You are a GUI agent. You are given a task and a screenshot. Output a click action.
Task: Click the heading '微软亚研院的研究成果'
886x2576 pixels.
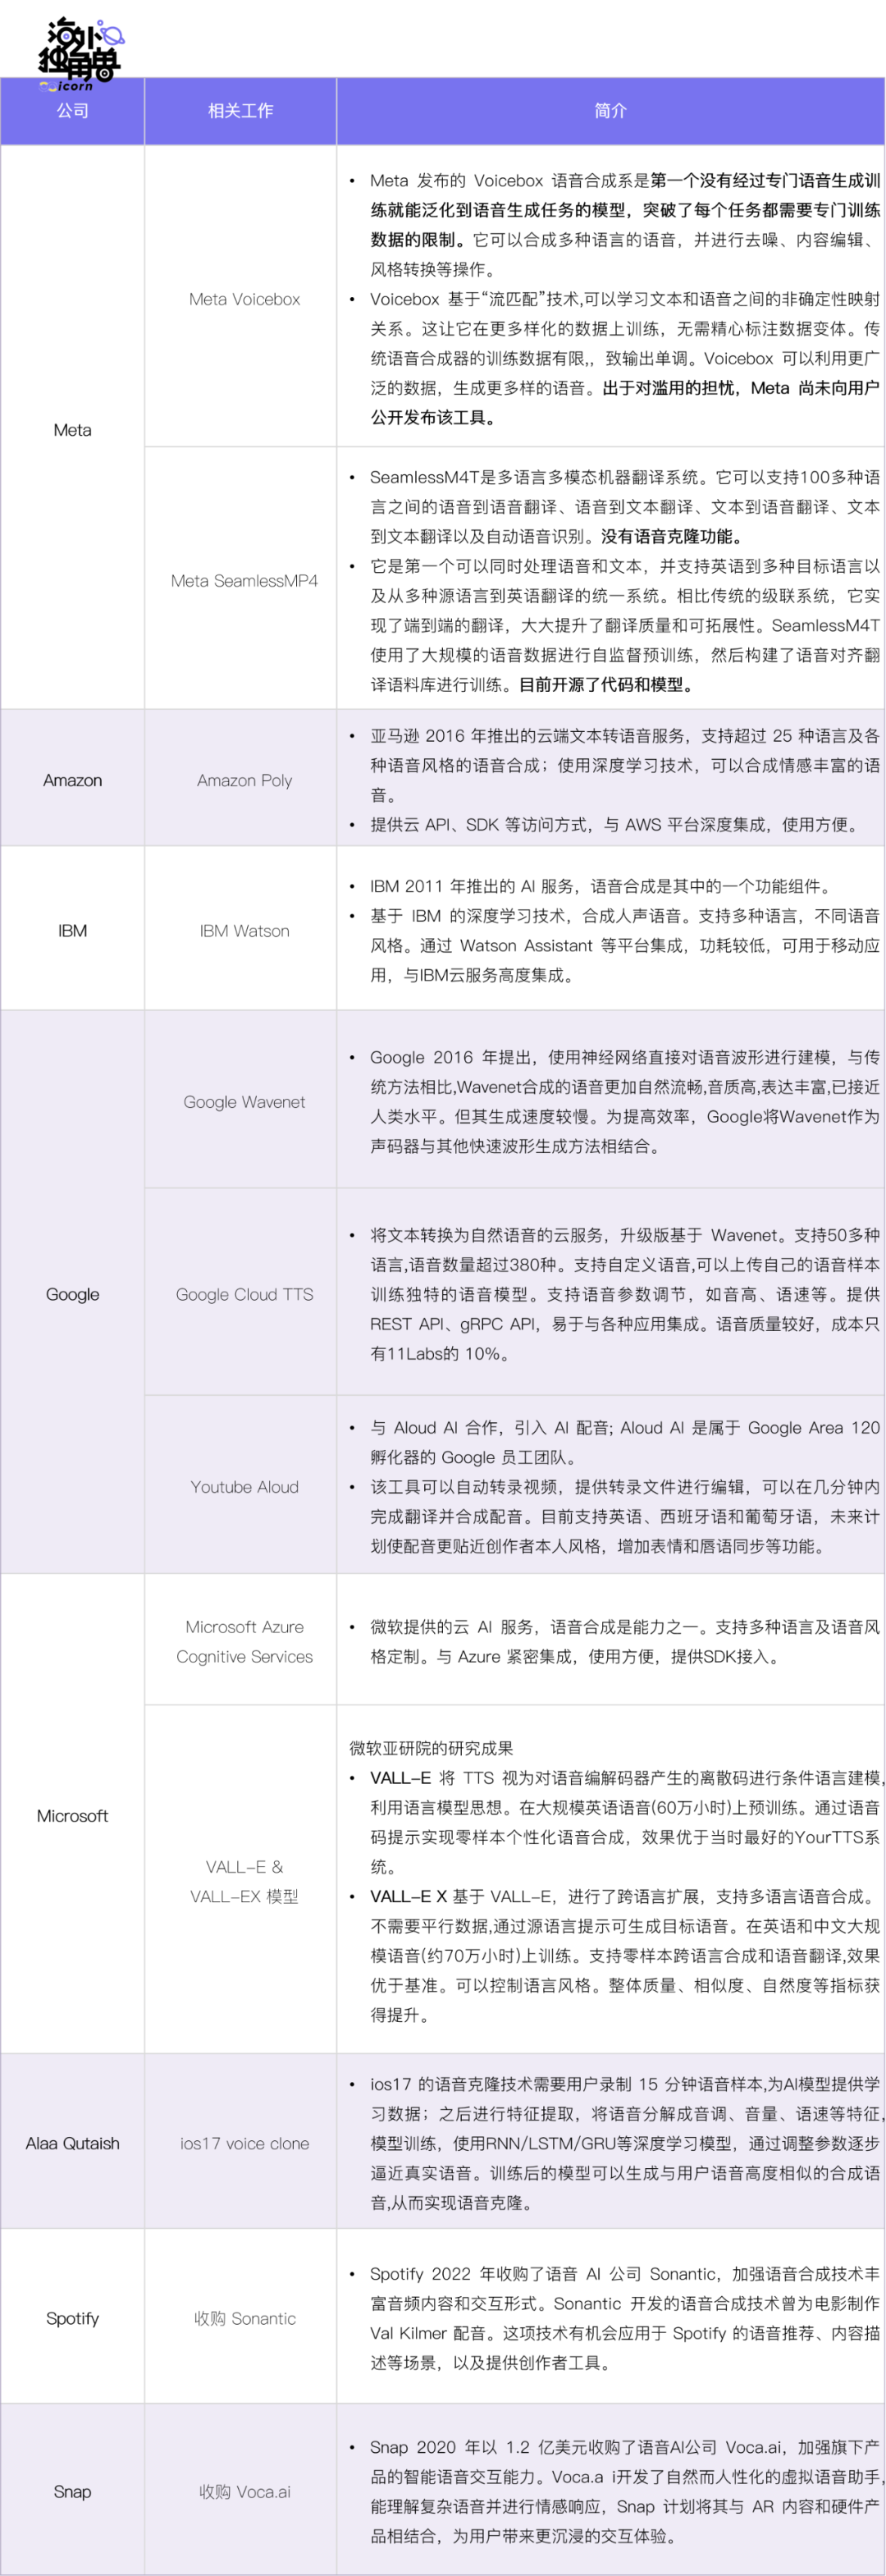[x=431, y=1747]
